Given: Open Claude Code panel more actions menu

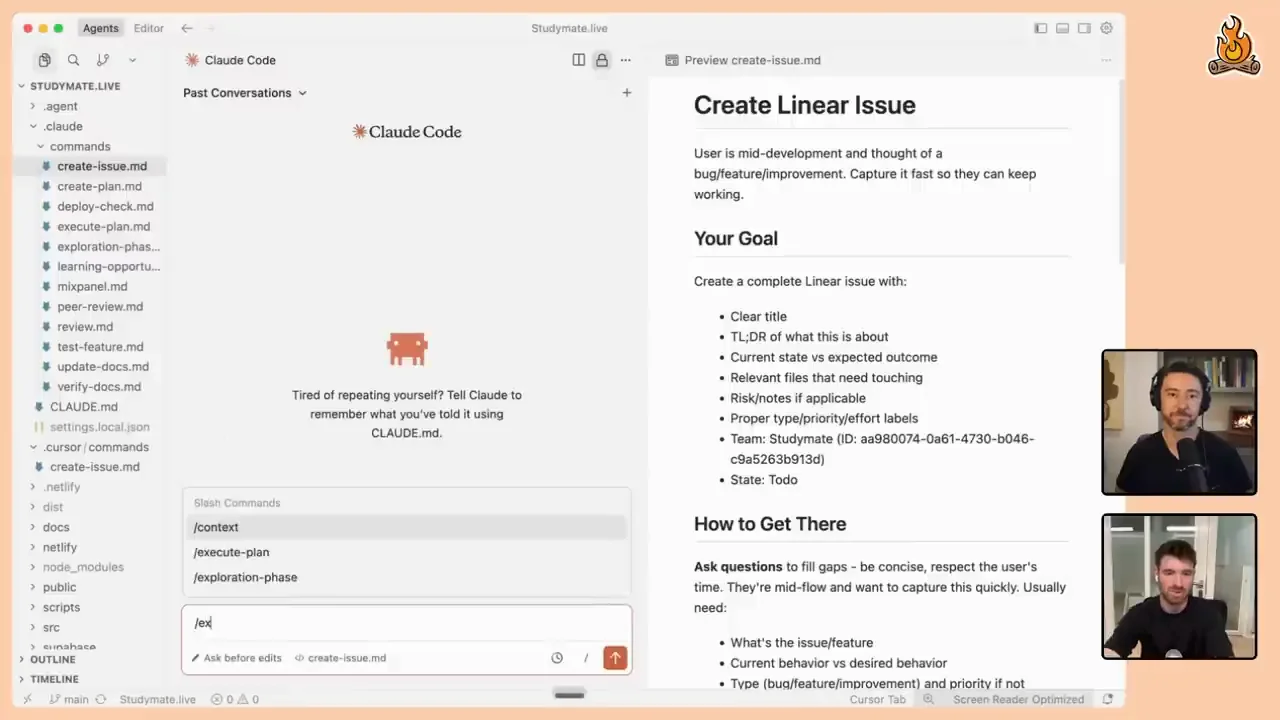Looking at the screenshot, I should click(625, 60).
